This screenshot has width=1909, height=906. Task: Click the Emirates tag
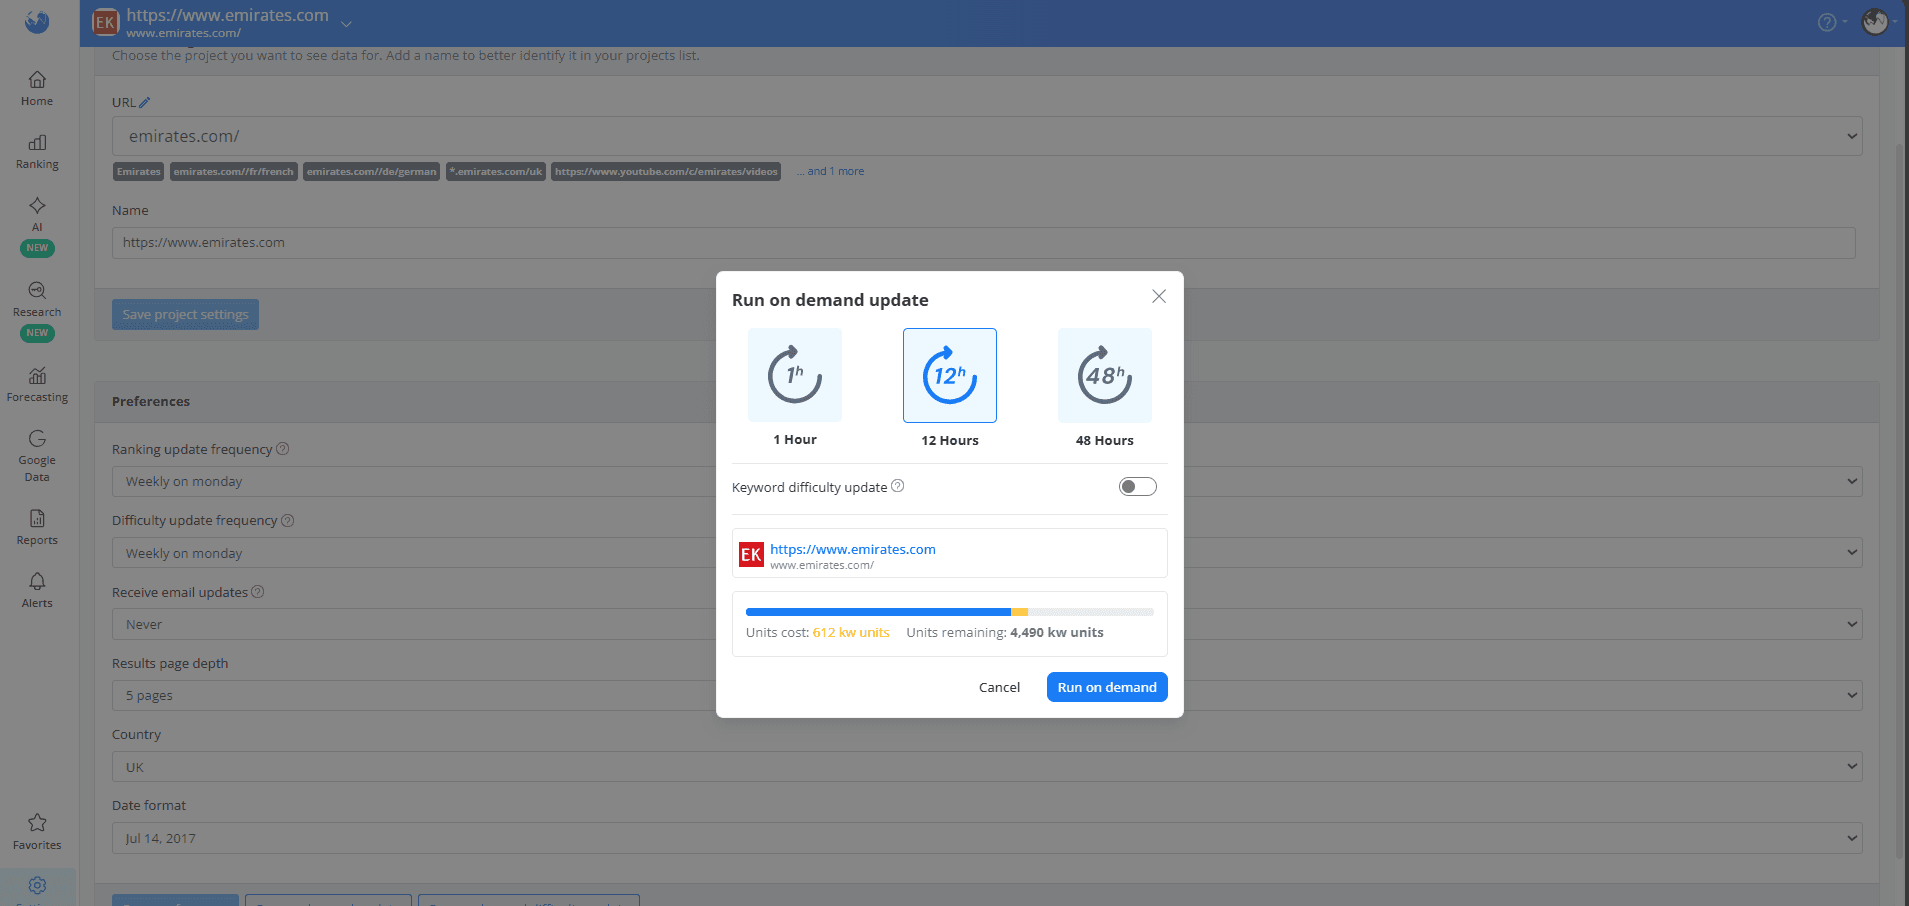[x=139, y=172]
